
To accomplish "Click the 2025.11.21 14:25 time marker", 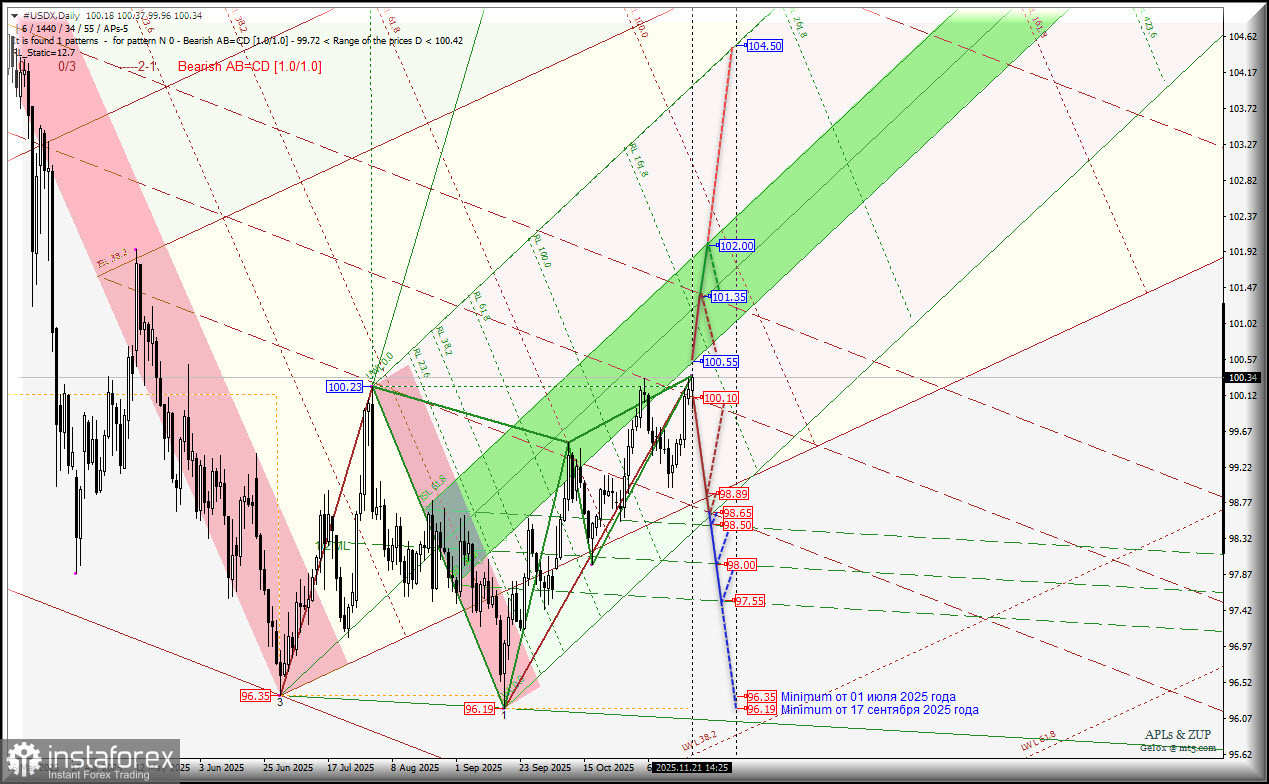I will 691,768.
